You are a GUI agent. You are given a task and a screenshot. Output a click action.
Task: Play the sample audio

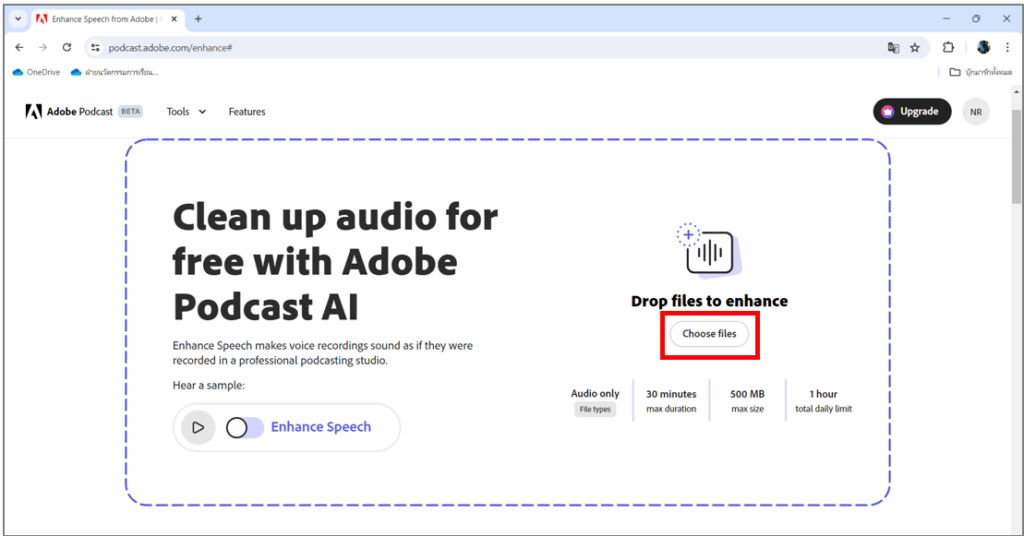(198, 427)
